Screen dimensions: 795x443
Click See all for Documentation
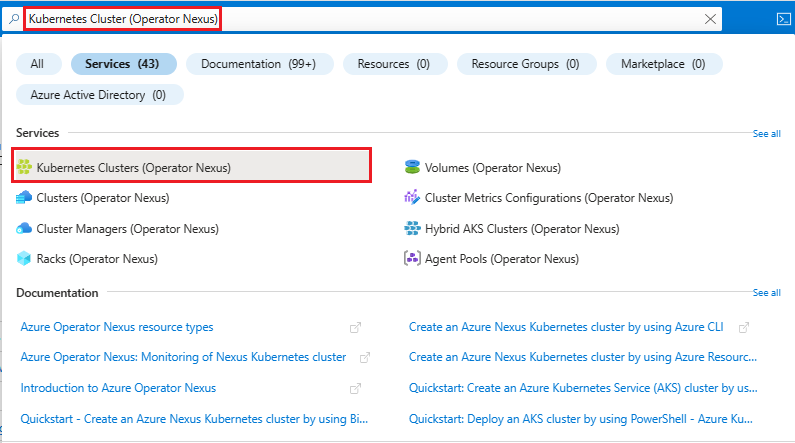click(x=766, y=293)
